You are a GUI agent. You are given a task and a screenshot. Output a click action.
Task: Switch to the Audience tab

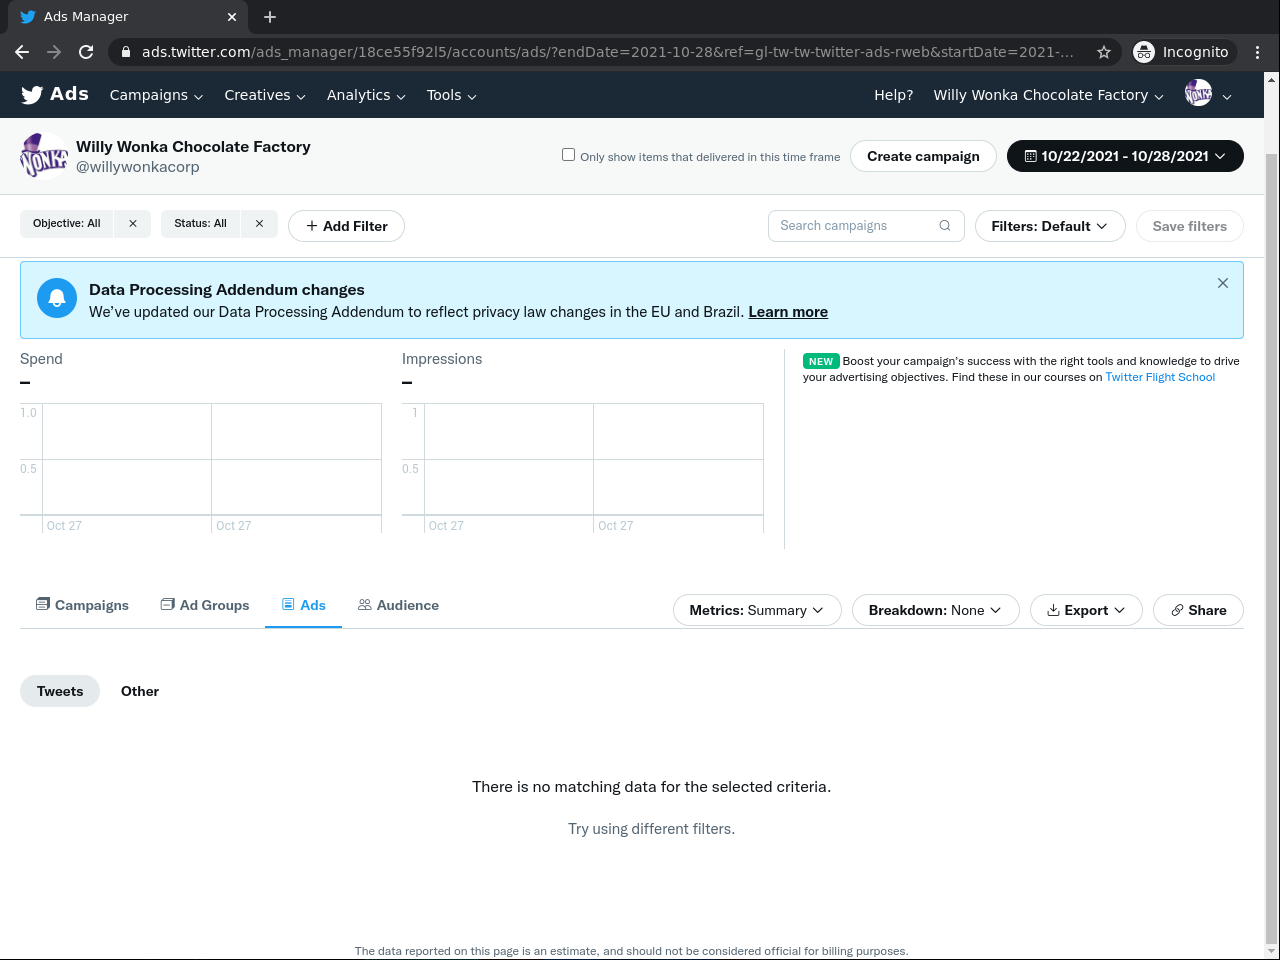[398, 605]
